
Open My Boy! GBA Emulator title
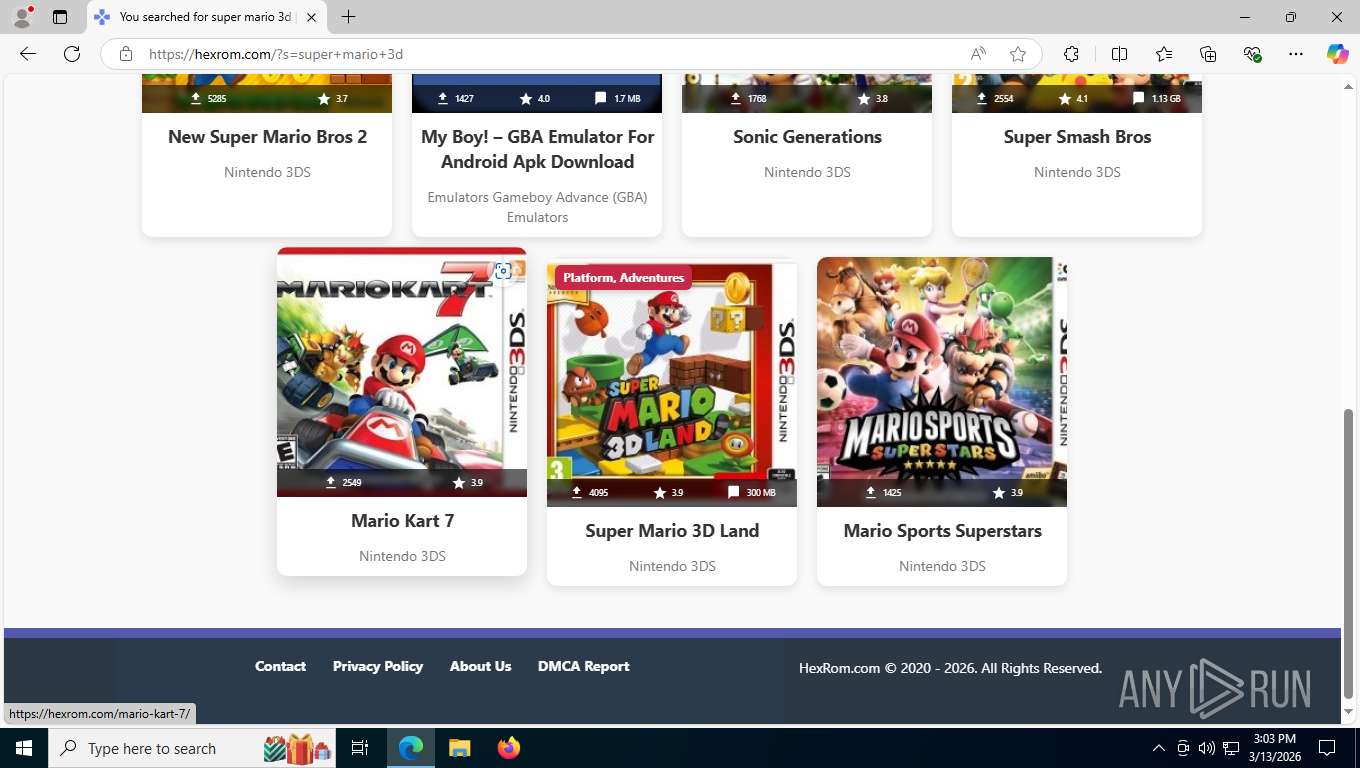click(x=537, y=149)
